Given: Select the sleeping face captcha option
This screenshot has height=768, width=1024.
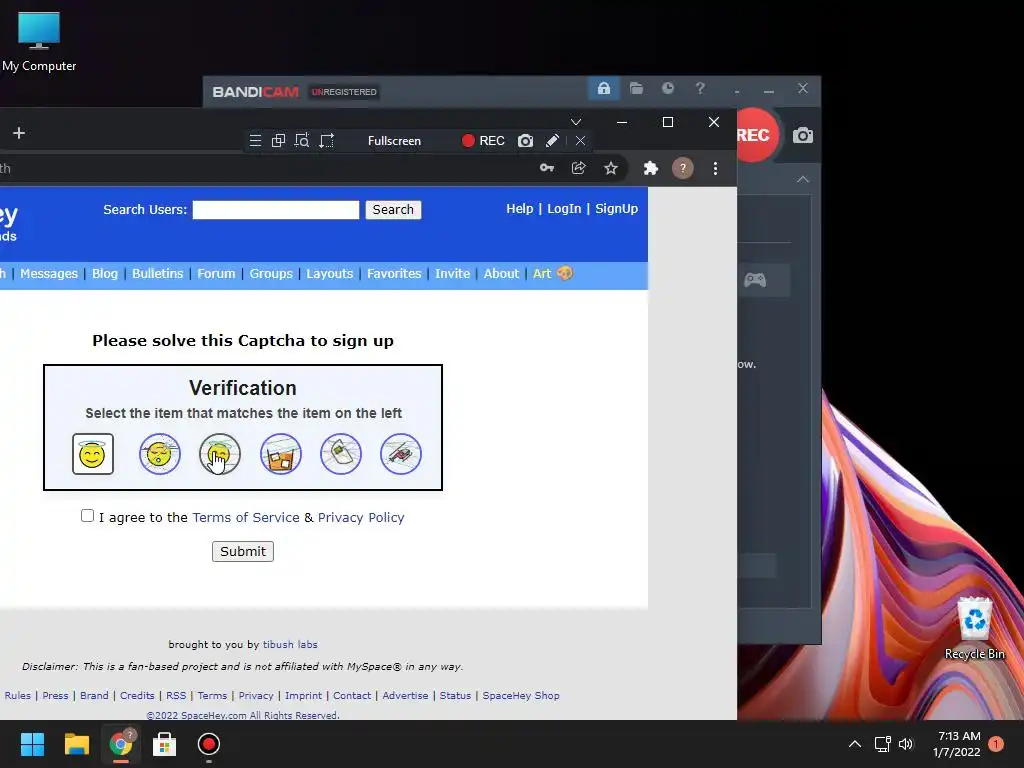Looking at the screenshot, I should point(159,454).
